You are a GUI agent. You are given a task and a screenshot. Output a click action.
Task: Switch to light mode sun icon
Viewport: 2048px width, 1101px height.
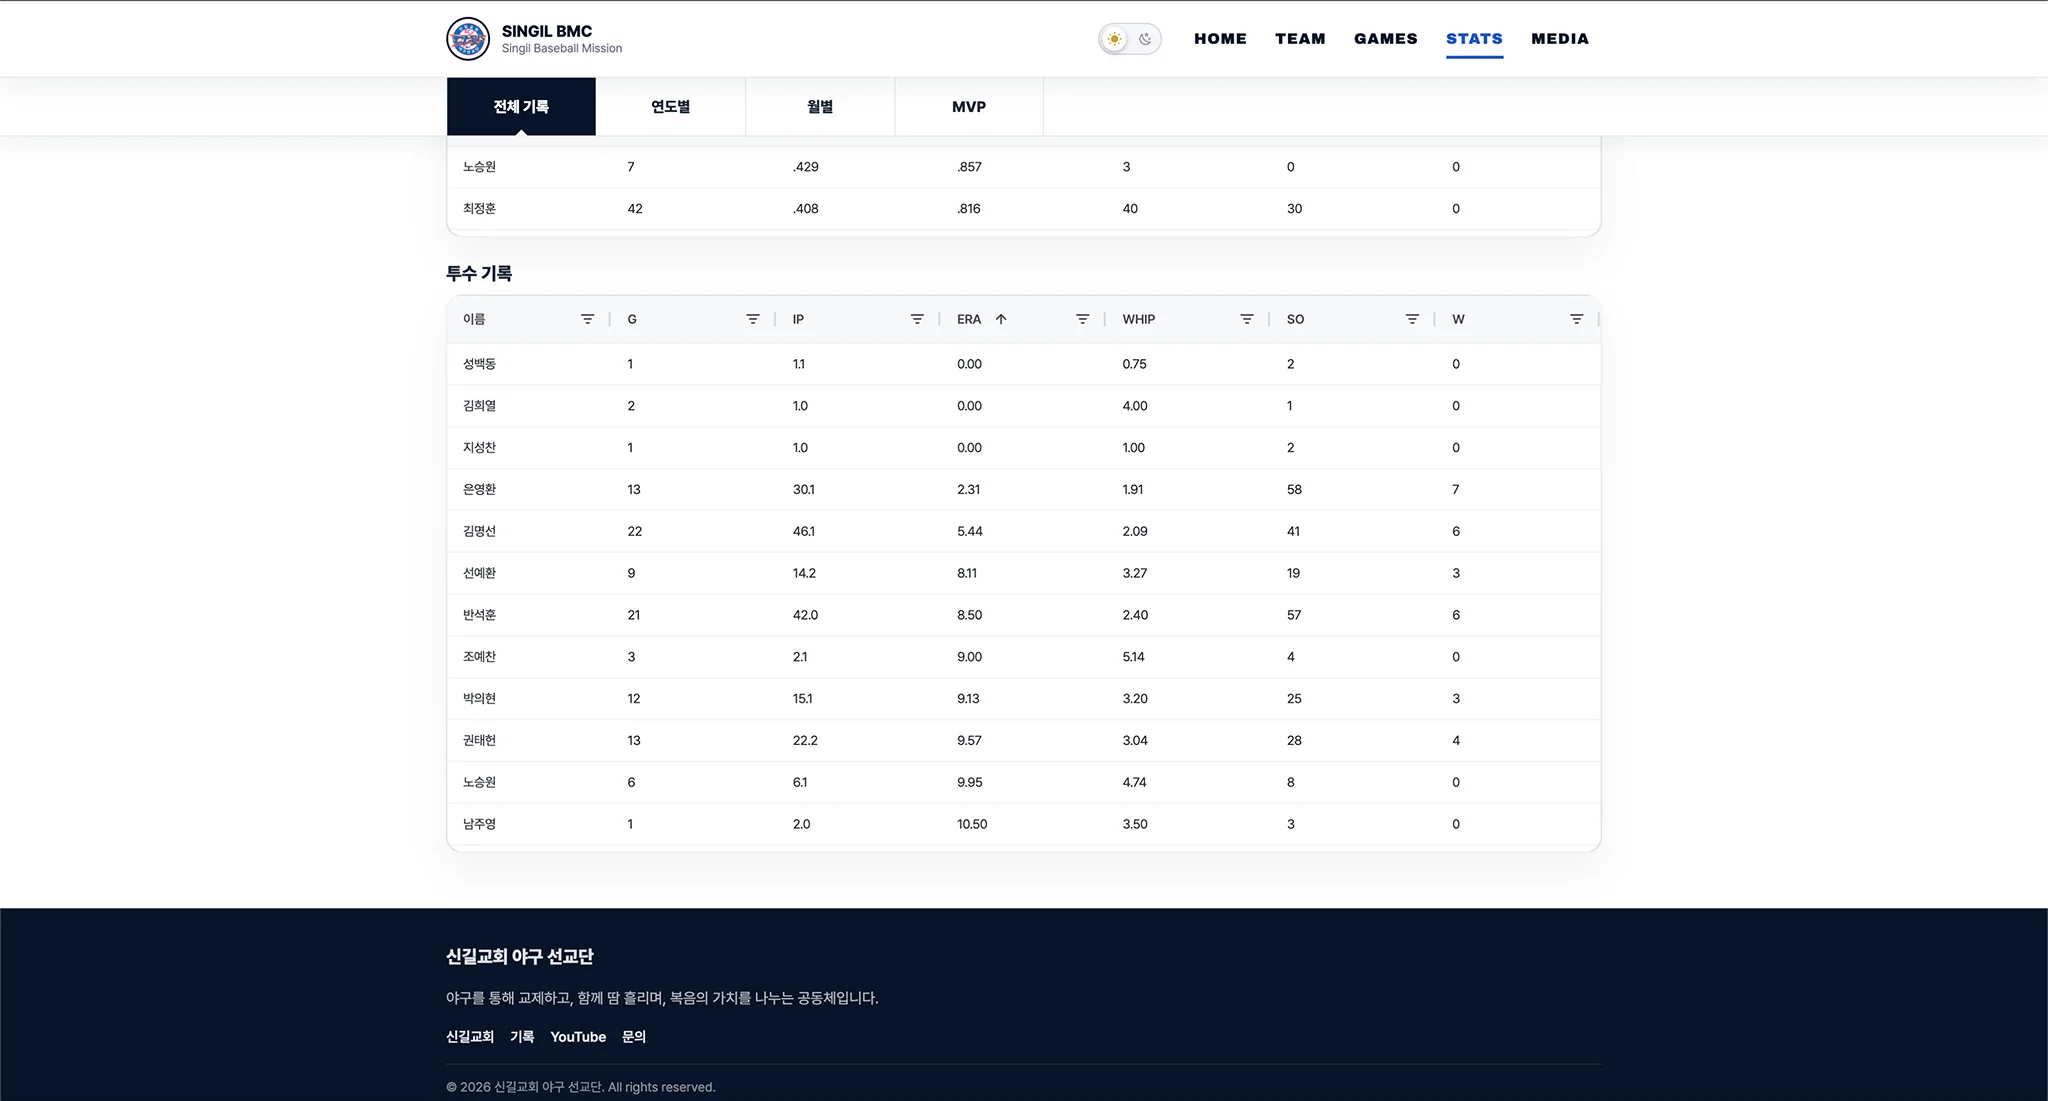pyautogui.click(x=1114, y=39)
